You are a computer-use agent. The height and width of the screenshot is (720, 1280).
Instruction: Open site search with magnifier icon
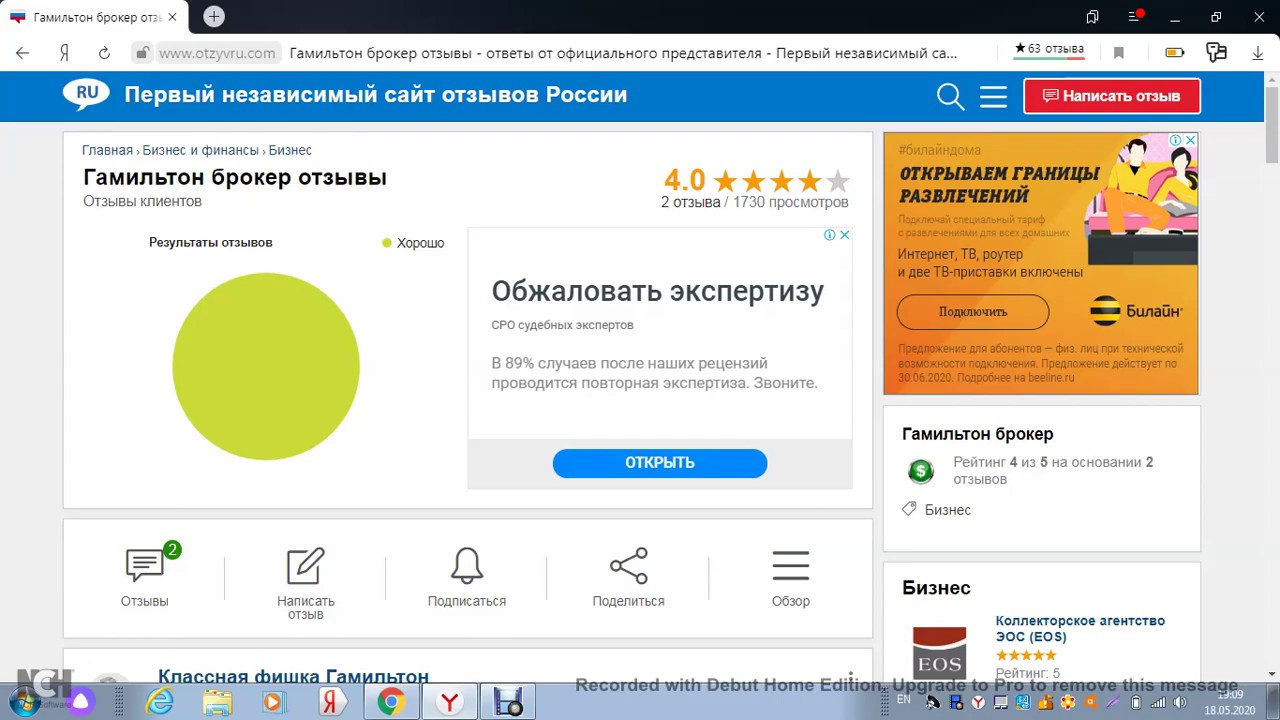click(x=950, y=96)
